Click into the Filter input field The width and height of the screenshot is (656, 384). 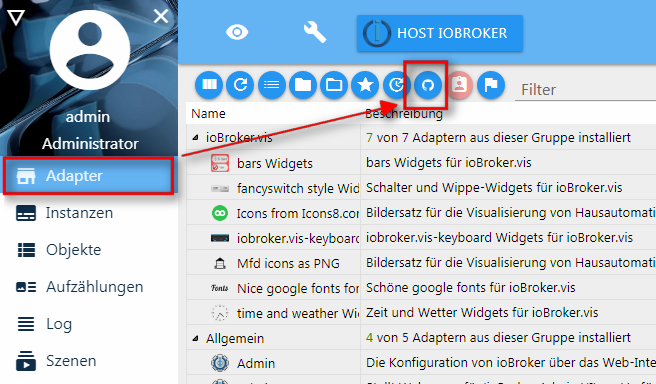(x=585, y=90)
